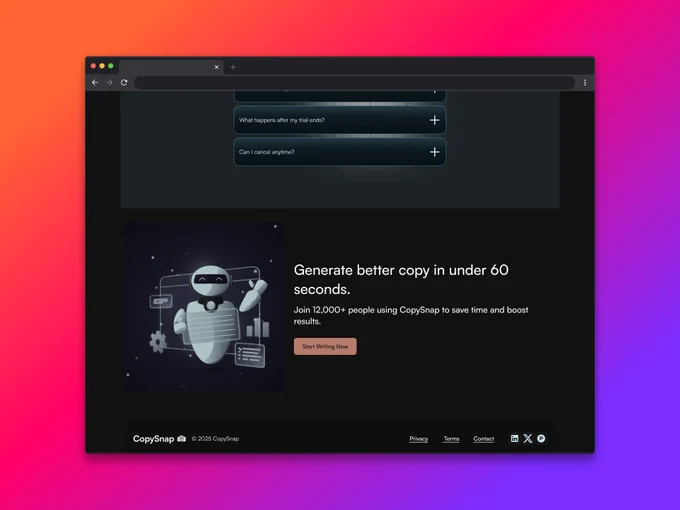
Task: Open the LinkedIn social icon
Action: [x=514, y=438]
